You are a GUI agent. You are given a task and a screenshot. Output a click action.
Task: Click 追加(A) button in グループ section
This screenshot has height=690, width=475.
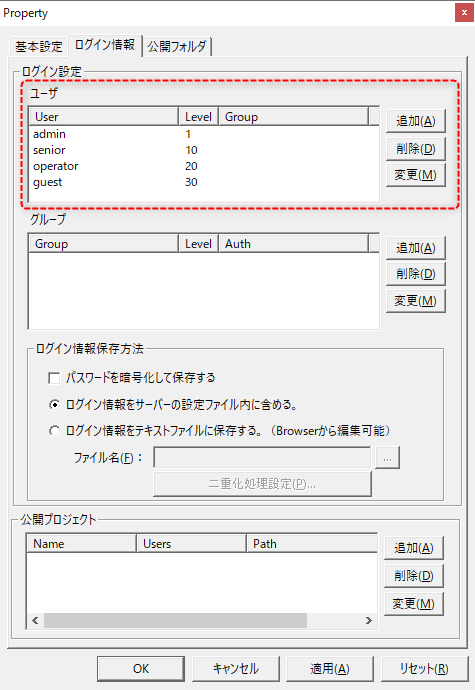click(x=416, y=248)
